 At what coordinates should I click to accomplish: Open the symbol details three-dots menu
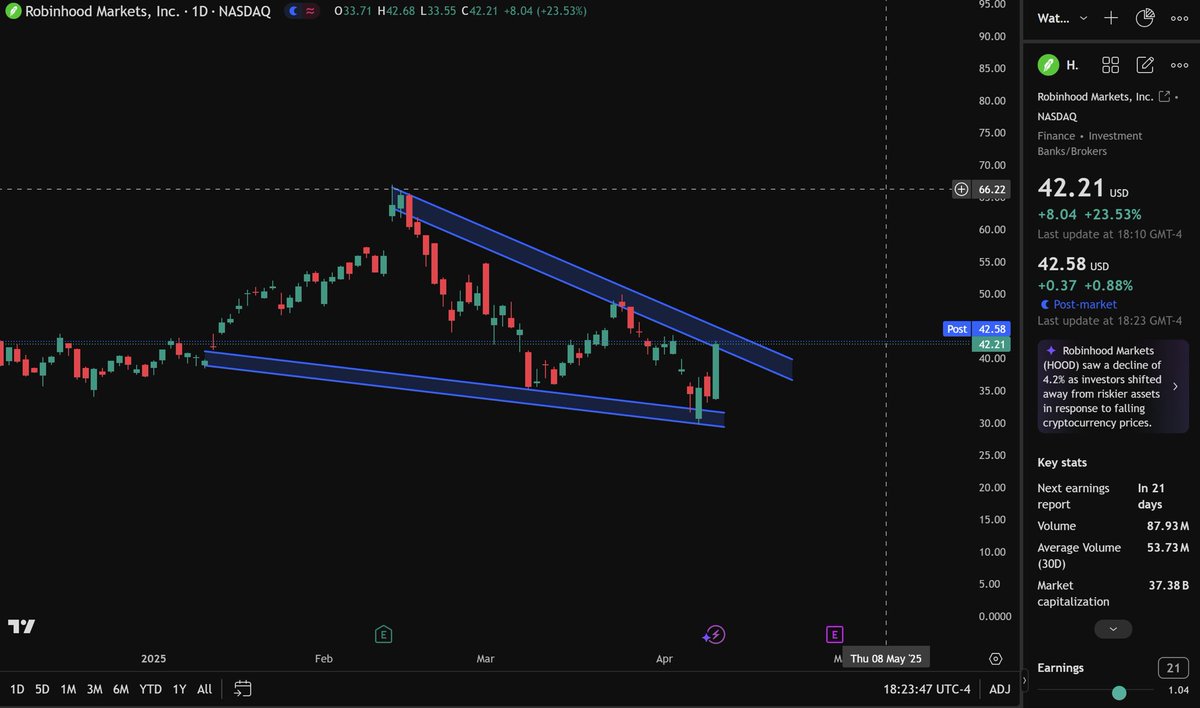[x=1179, y=65]
